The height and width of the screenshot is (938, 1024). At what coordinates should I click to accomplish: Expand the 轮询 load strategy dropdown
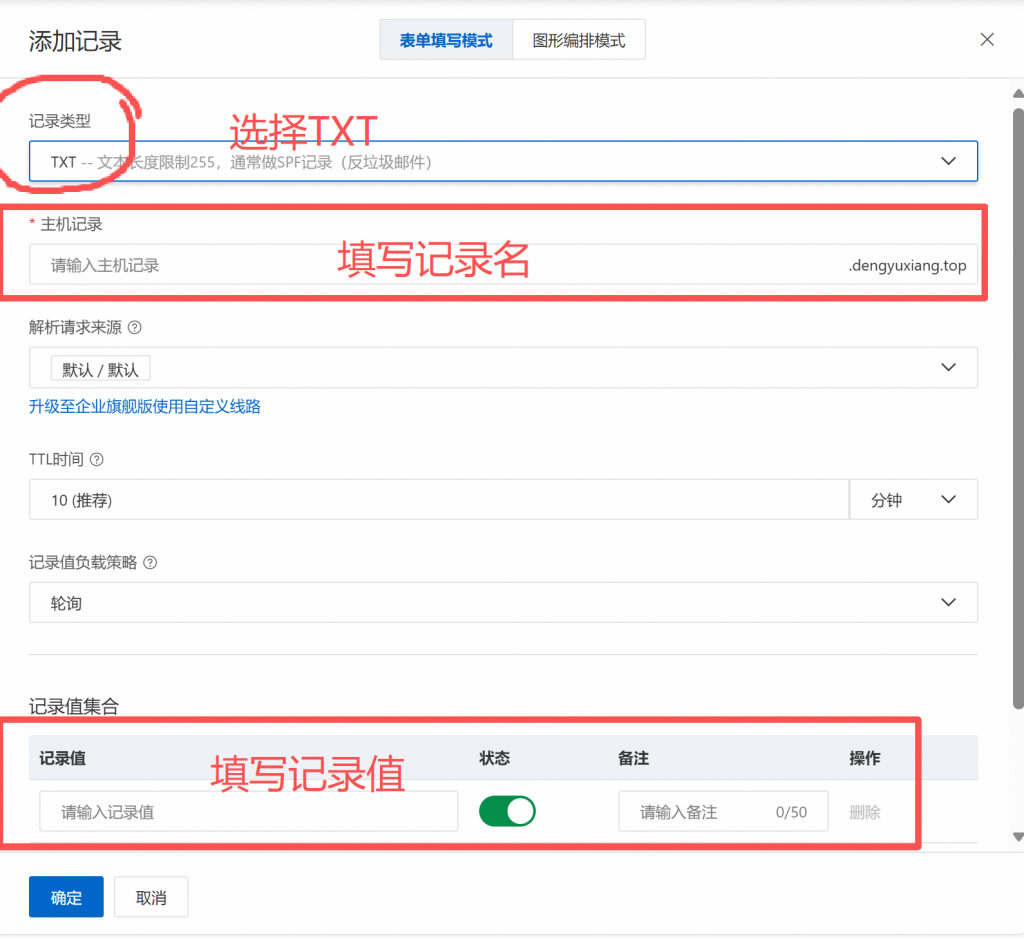pyautogui.click(x=503, y=603)
